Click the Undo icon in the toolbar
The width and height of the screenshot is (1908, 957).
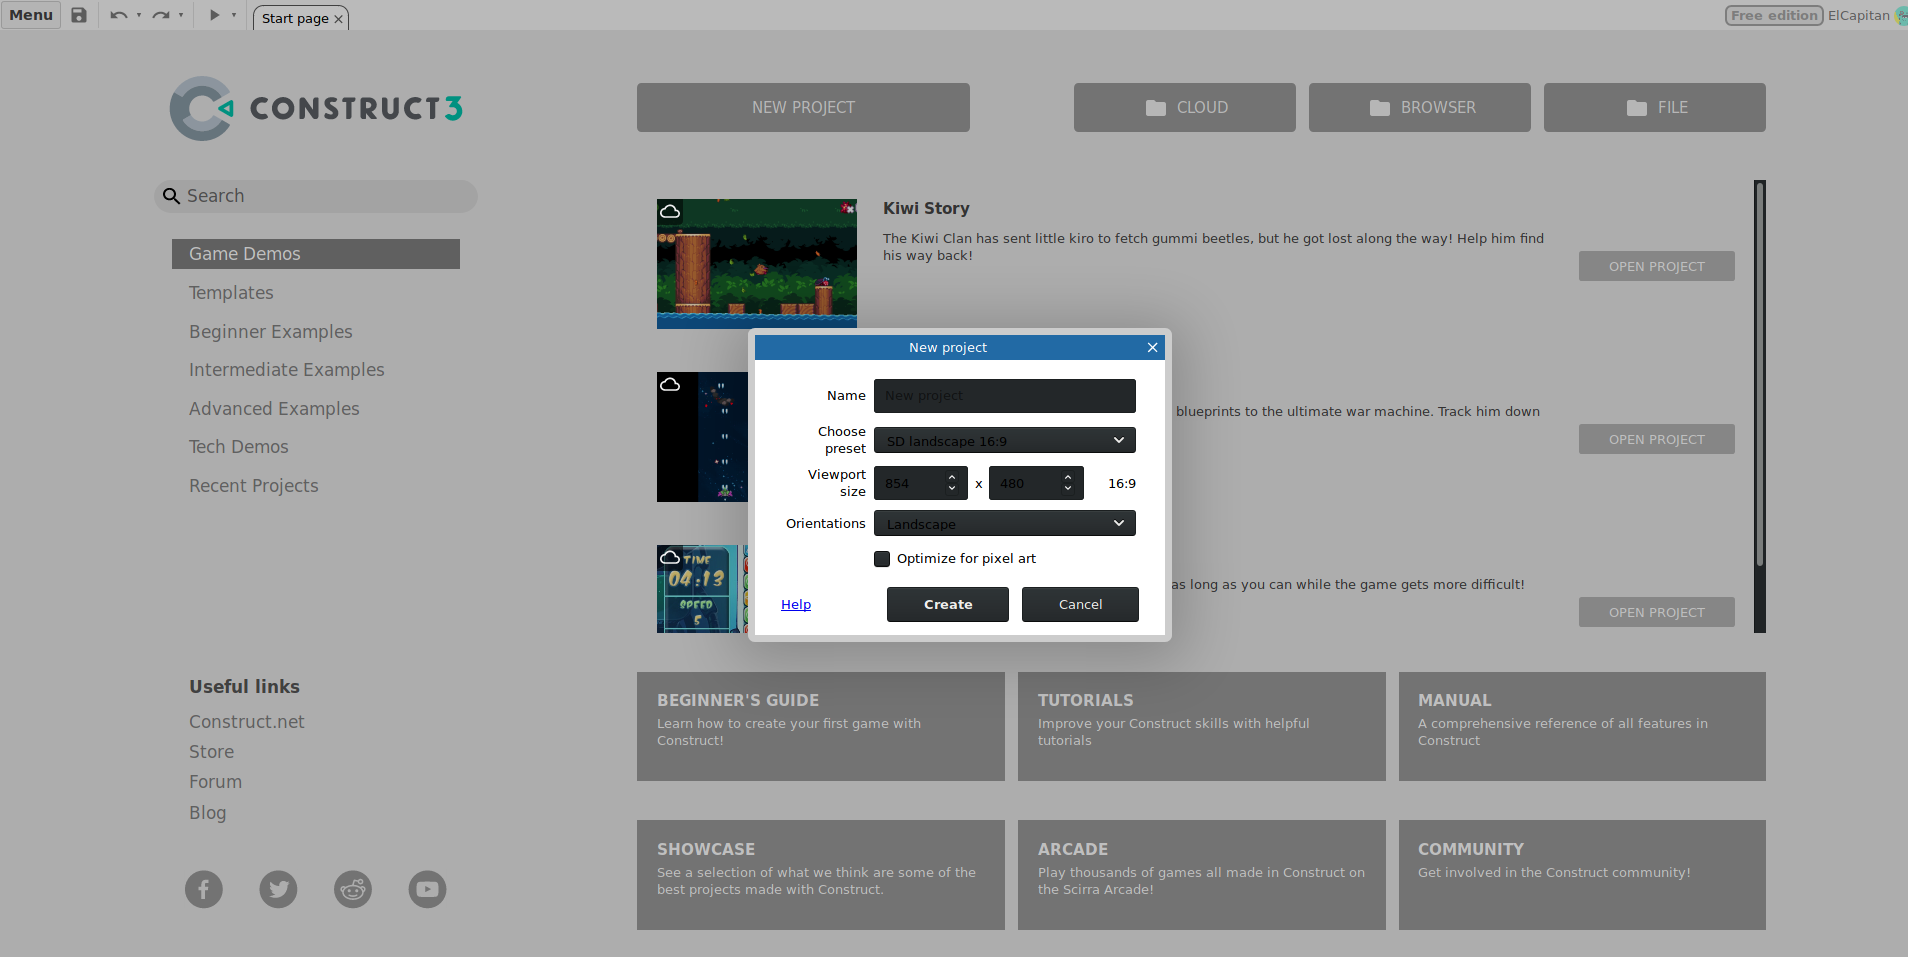coord(117,15)
